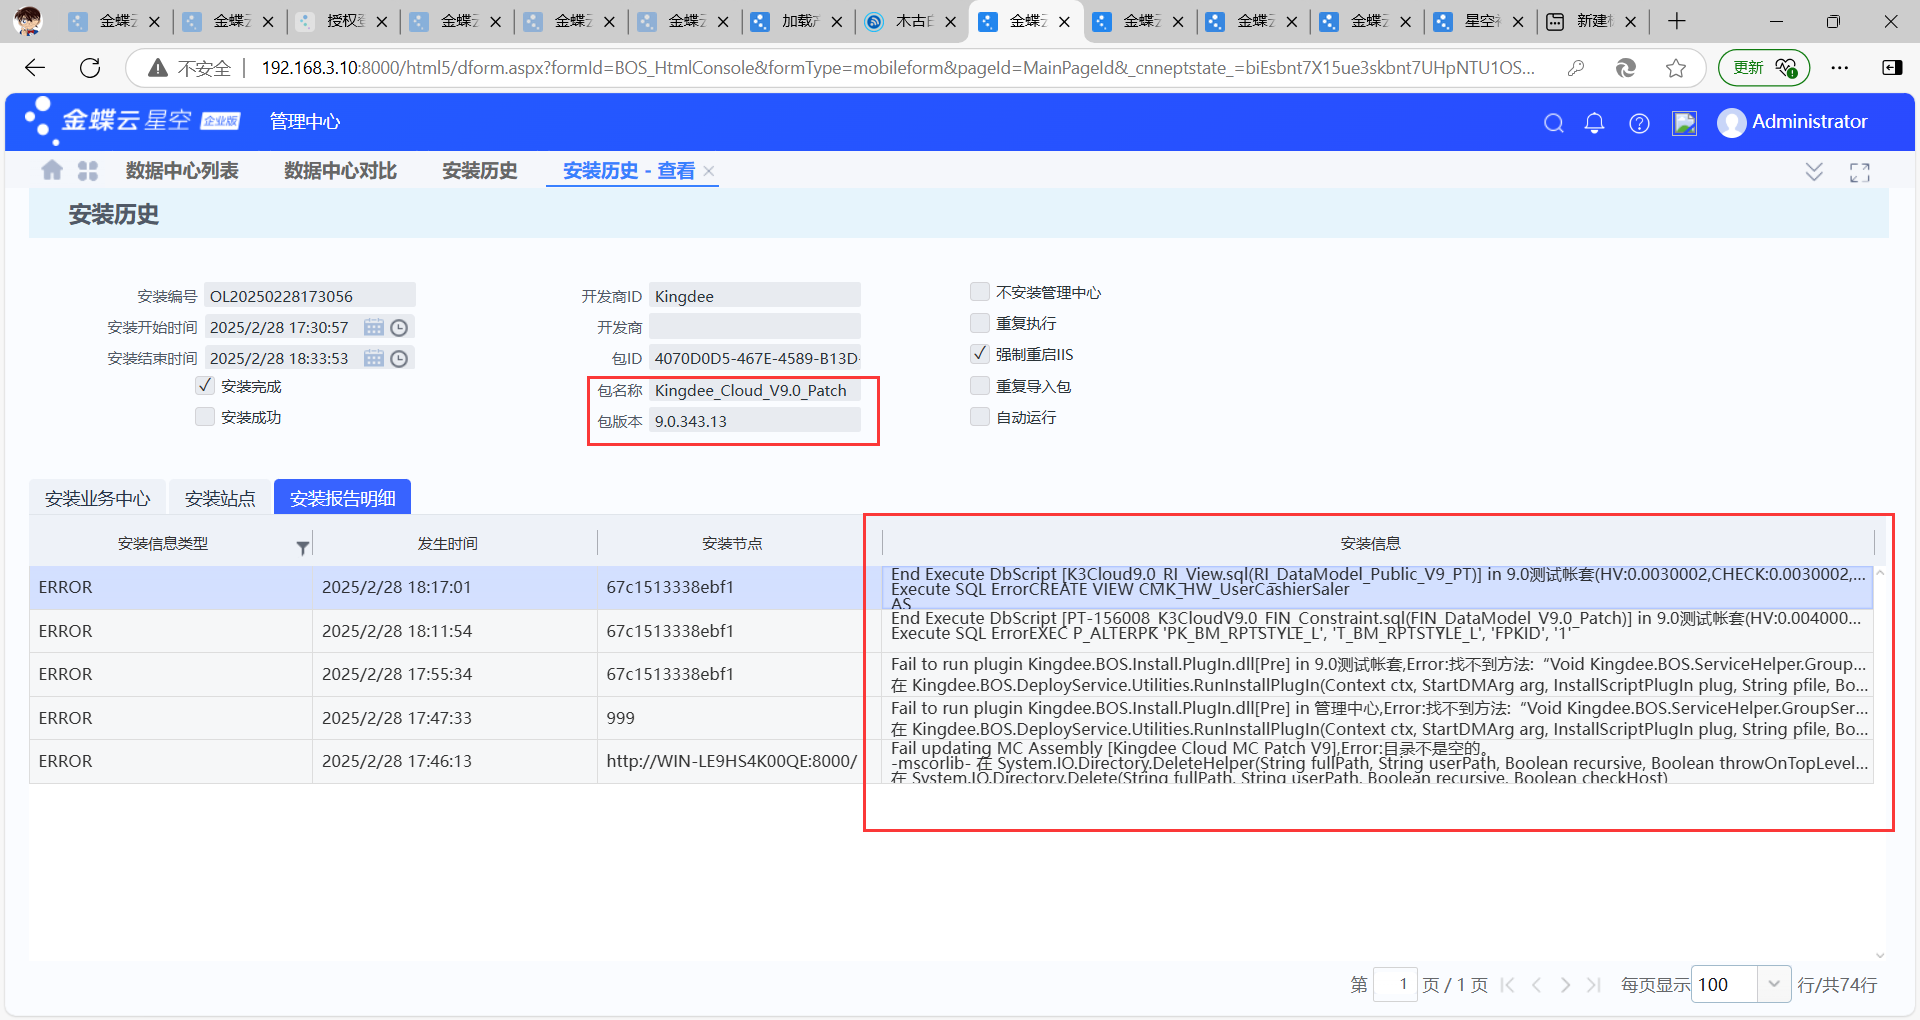Image resolution: width=1920 pixels, height=1020 pixels.
Task: Toggle 重复导入包 checkbox
Action: pyautogui.click(x=980, y=386)
